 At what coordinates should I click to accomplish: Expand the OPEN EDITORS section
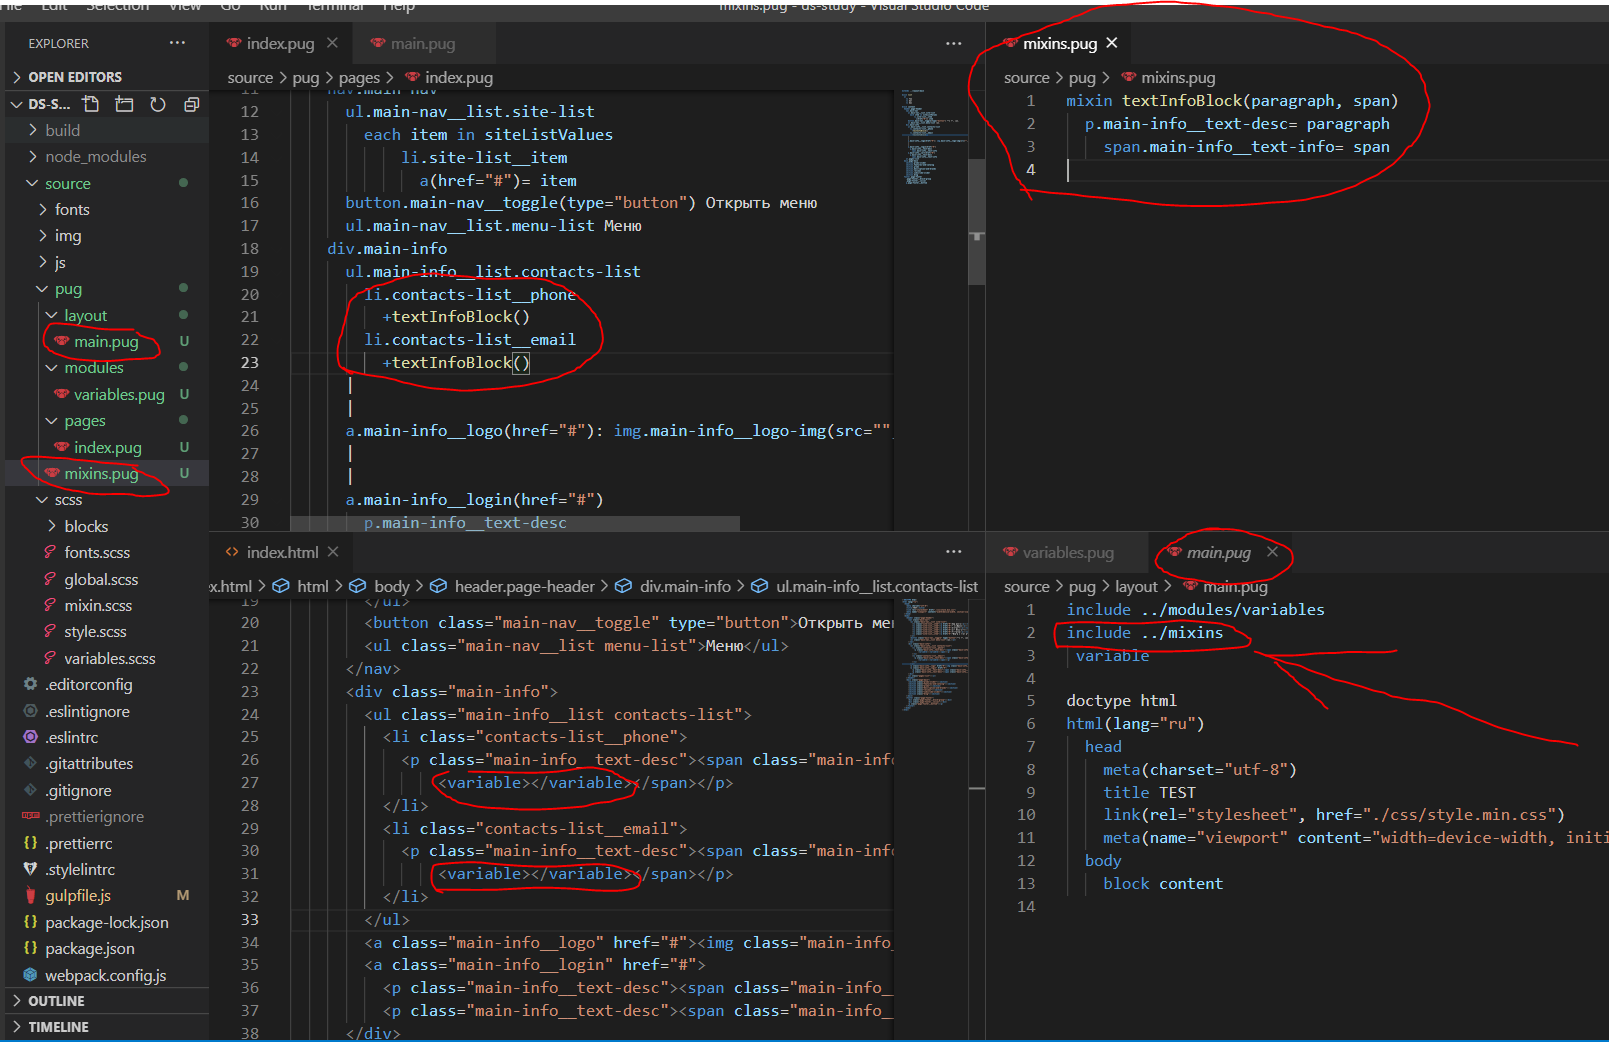pyautogui.click(x=75, y=77)
